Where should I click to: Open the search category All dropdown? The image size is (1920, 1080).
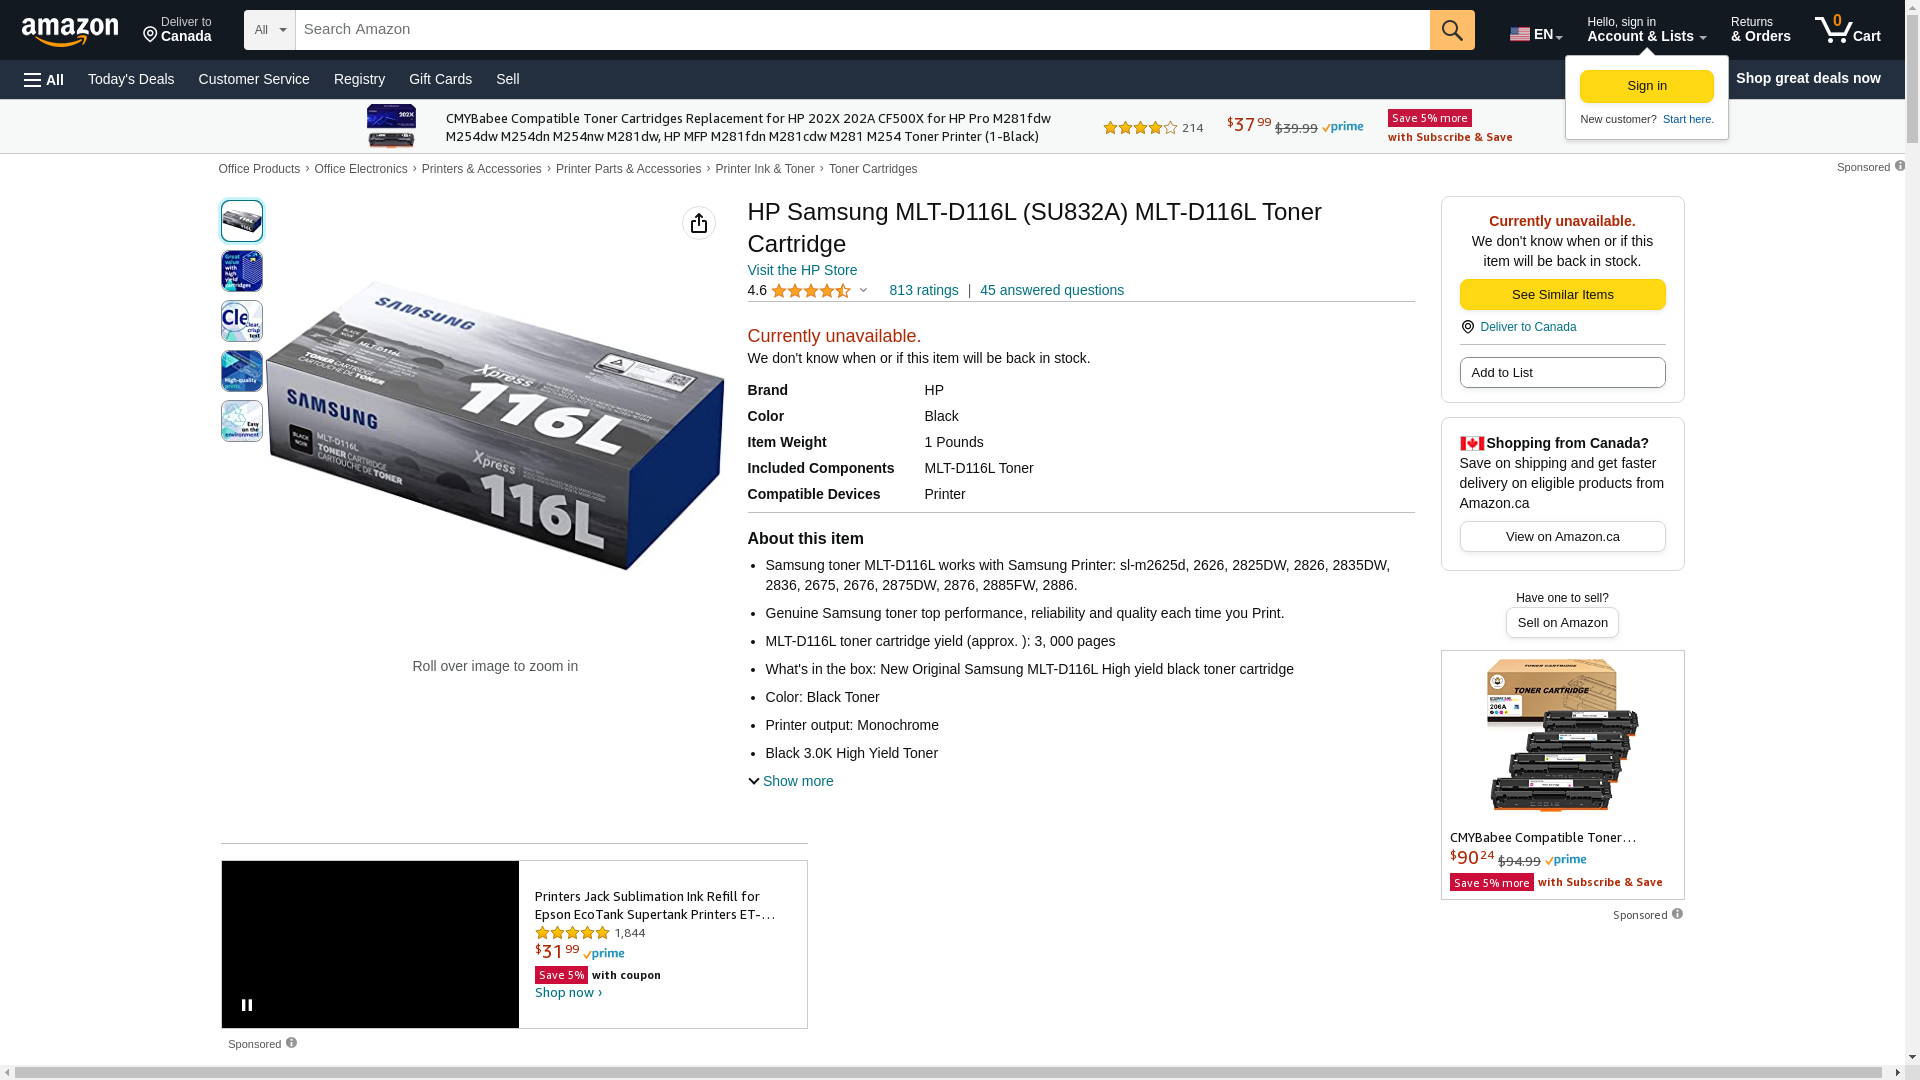270,30
